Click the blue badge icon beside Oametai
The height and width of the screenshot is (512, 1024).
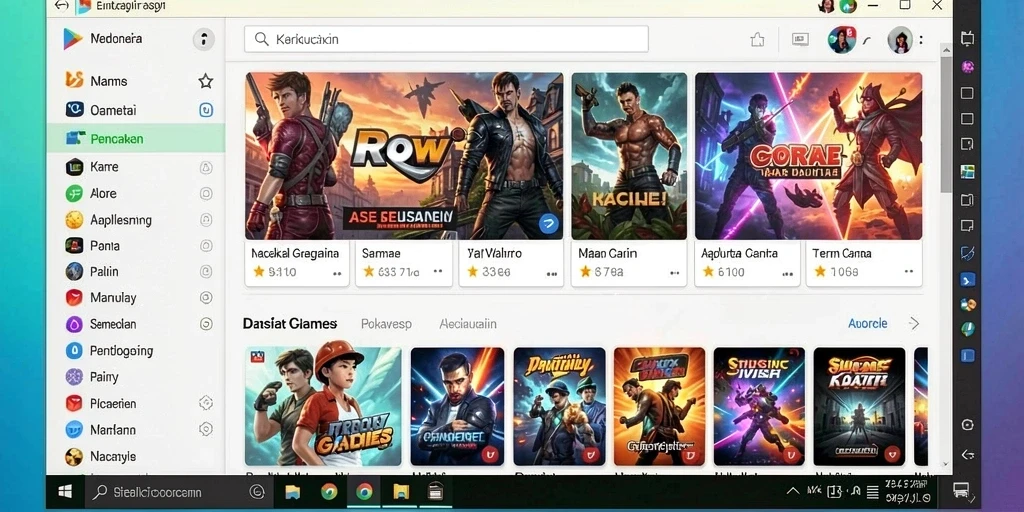pos(206,110)
